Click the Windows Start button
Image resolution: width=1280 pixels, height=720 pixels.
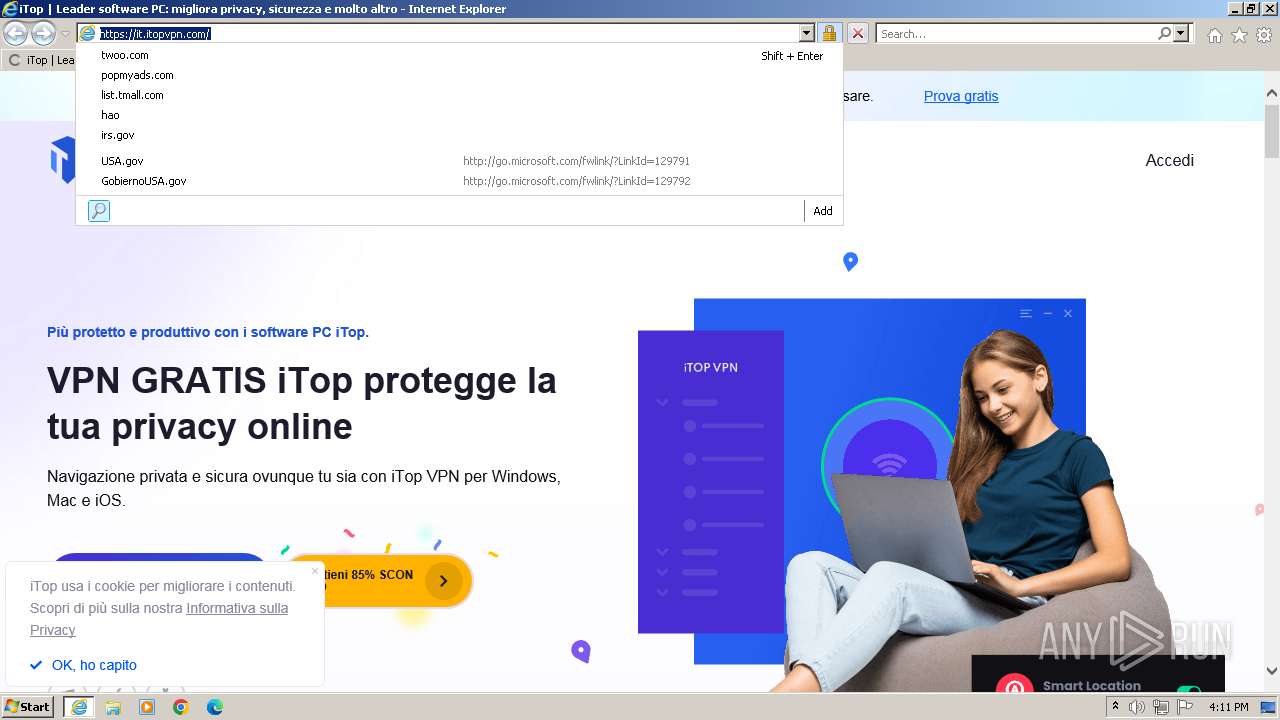pos(28,707)
